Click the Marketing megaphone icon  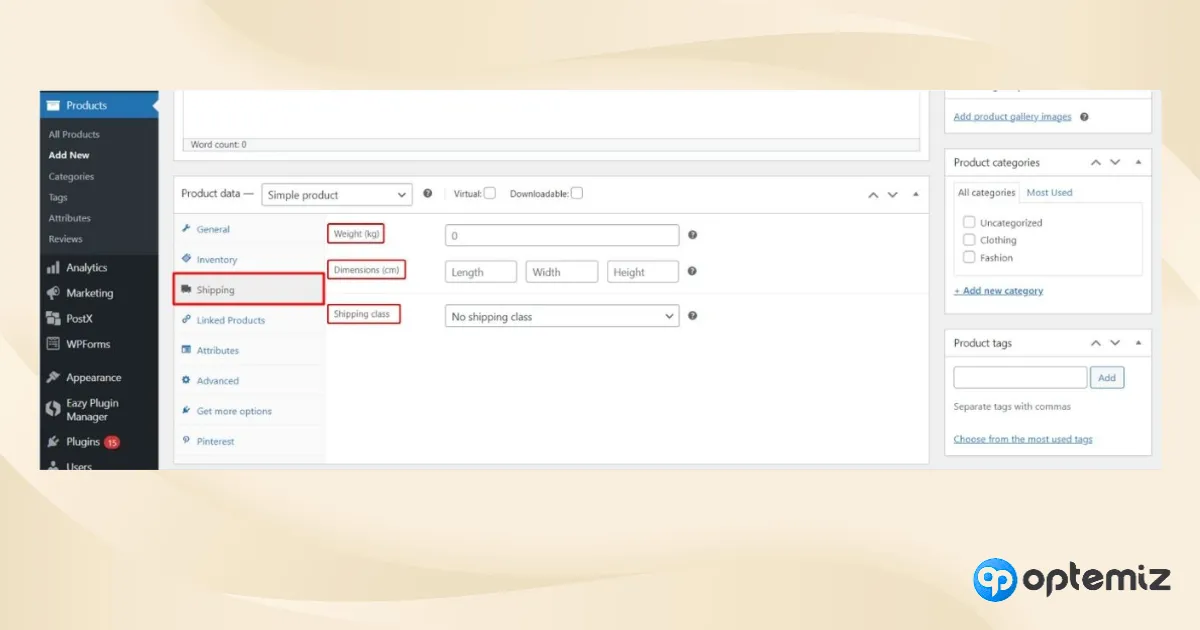(53, 293)
